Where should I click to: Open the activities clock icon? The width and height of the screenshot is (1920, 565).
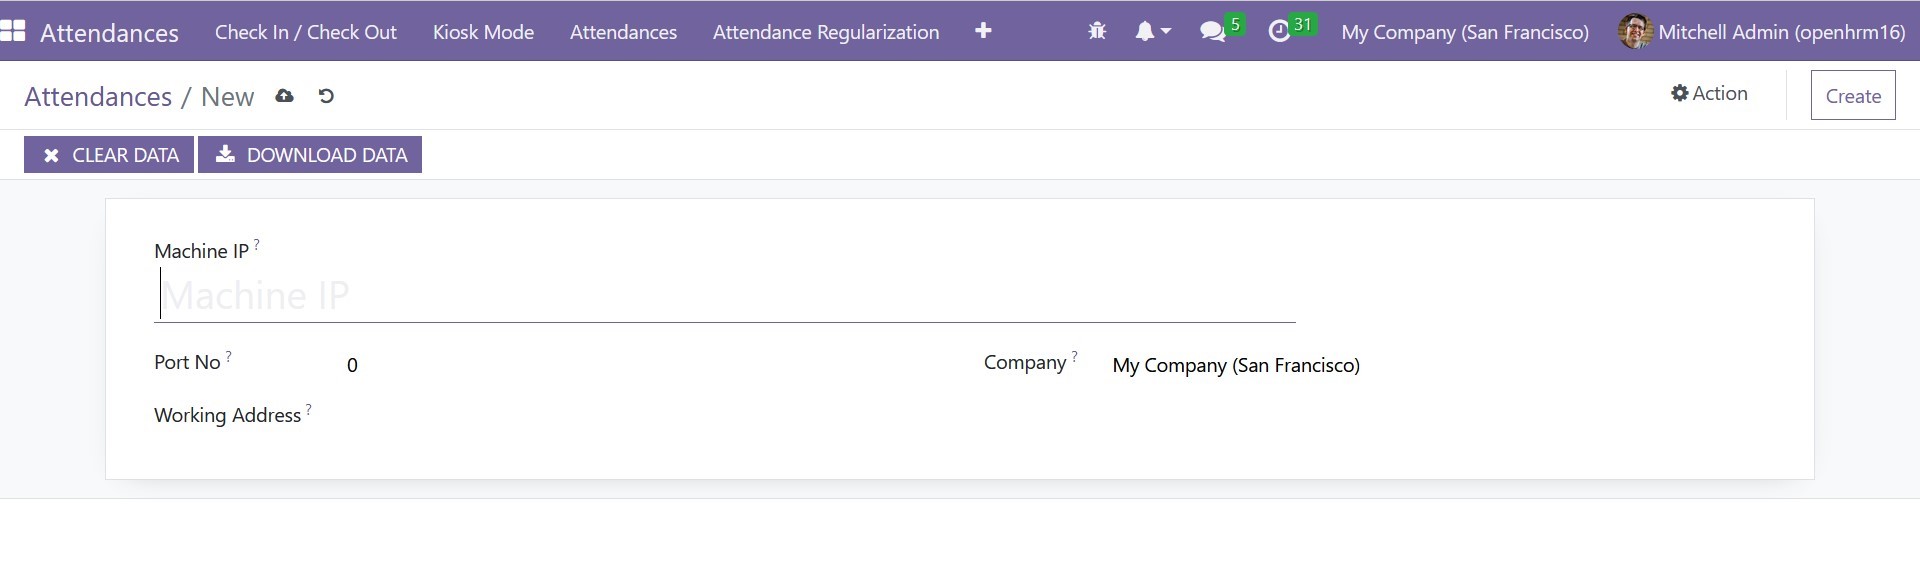1279,32
